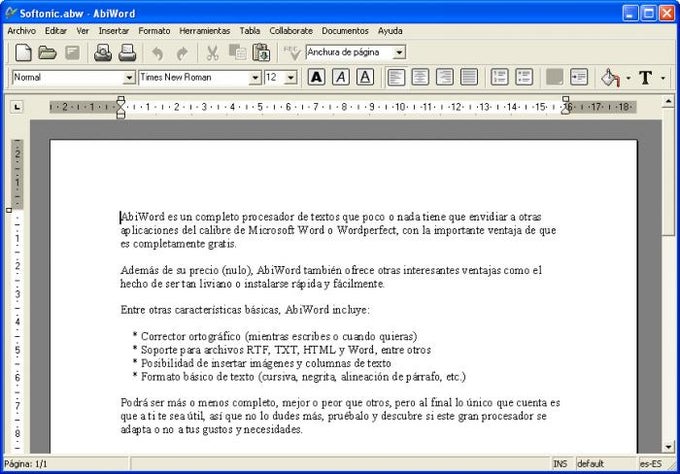Print the document with printer icon
Image resolution: width=680 pixels, height=474 pixels.
128,53
